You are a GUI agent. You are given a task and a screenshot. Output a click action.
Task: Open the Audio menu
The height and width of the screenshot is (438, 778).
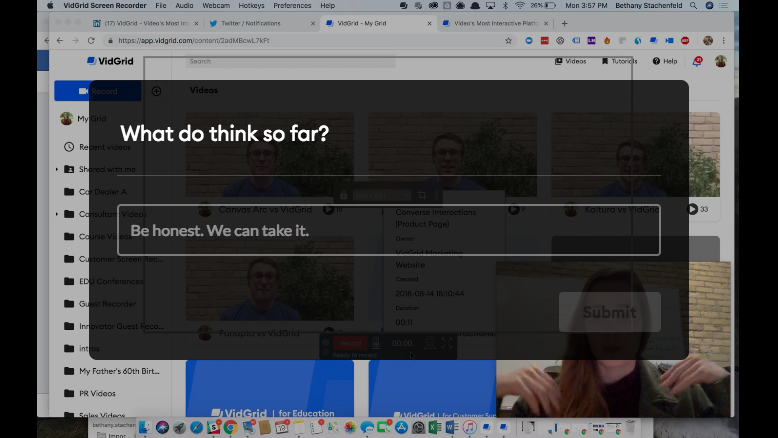coord(184,5)
